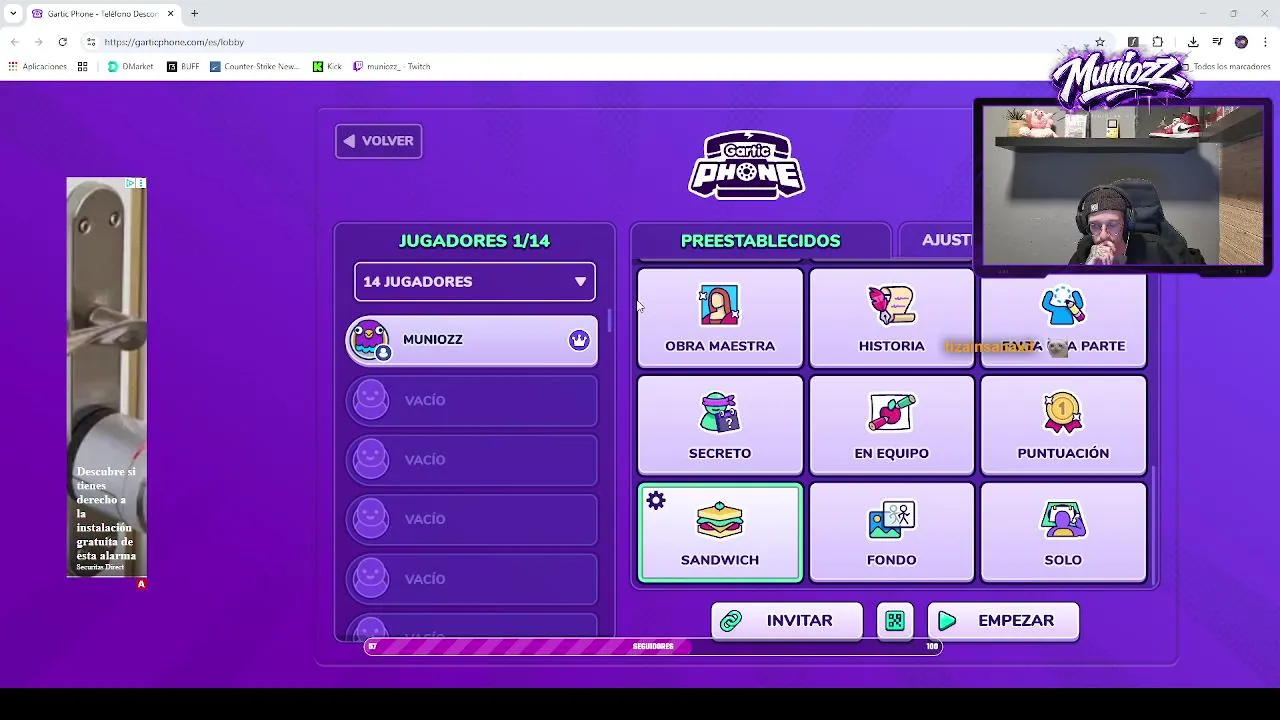
Task: Click the Gartic Phone logo
Action: [746, 164]
